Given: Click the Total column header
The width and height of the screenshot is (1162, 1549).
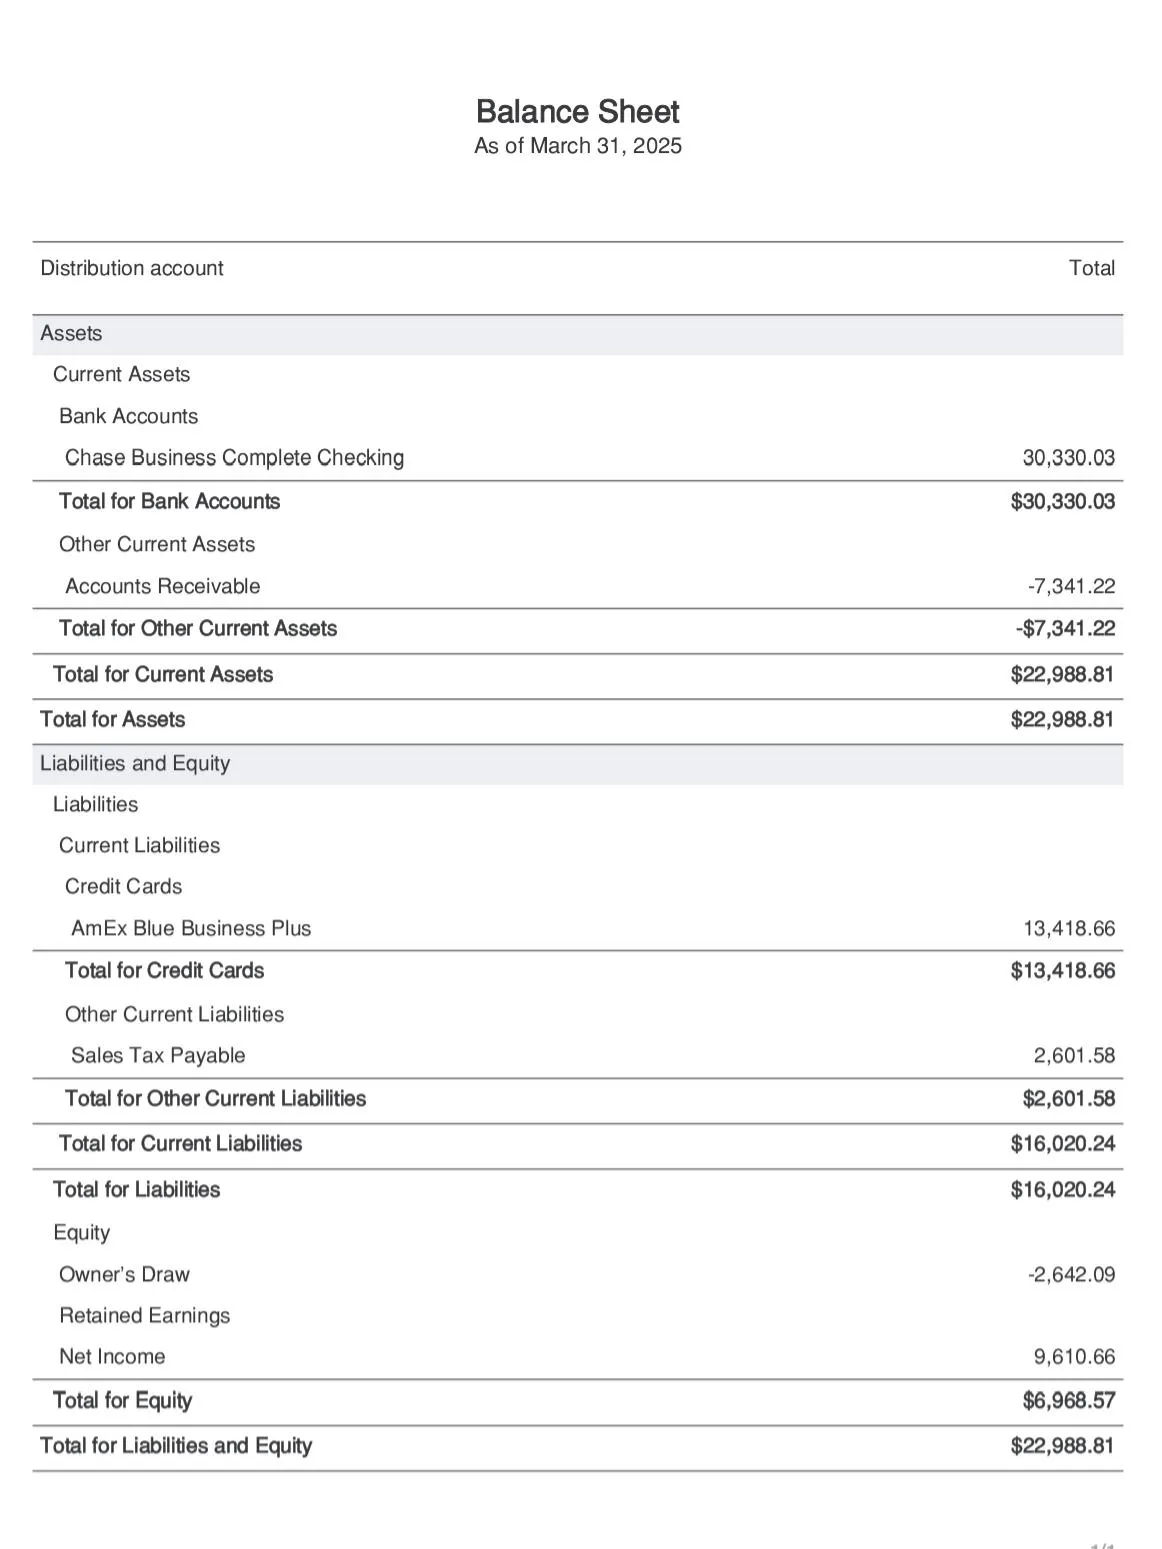Looking at the screenshot, I should (x=1091, y=268).
